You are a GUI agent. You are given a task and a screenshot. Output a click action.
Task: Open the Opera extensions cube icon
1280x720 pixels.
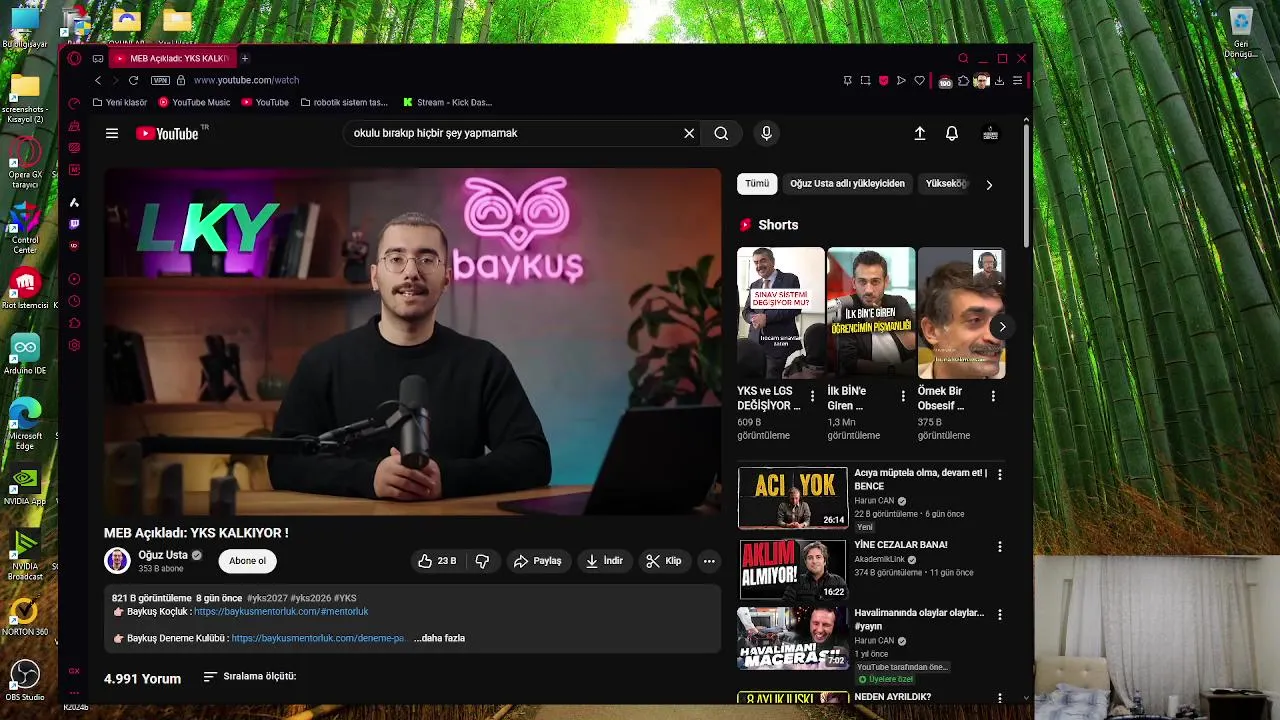[x=963, y=80]
